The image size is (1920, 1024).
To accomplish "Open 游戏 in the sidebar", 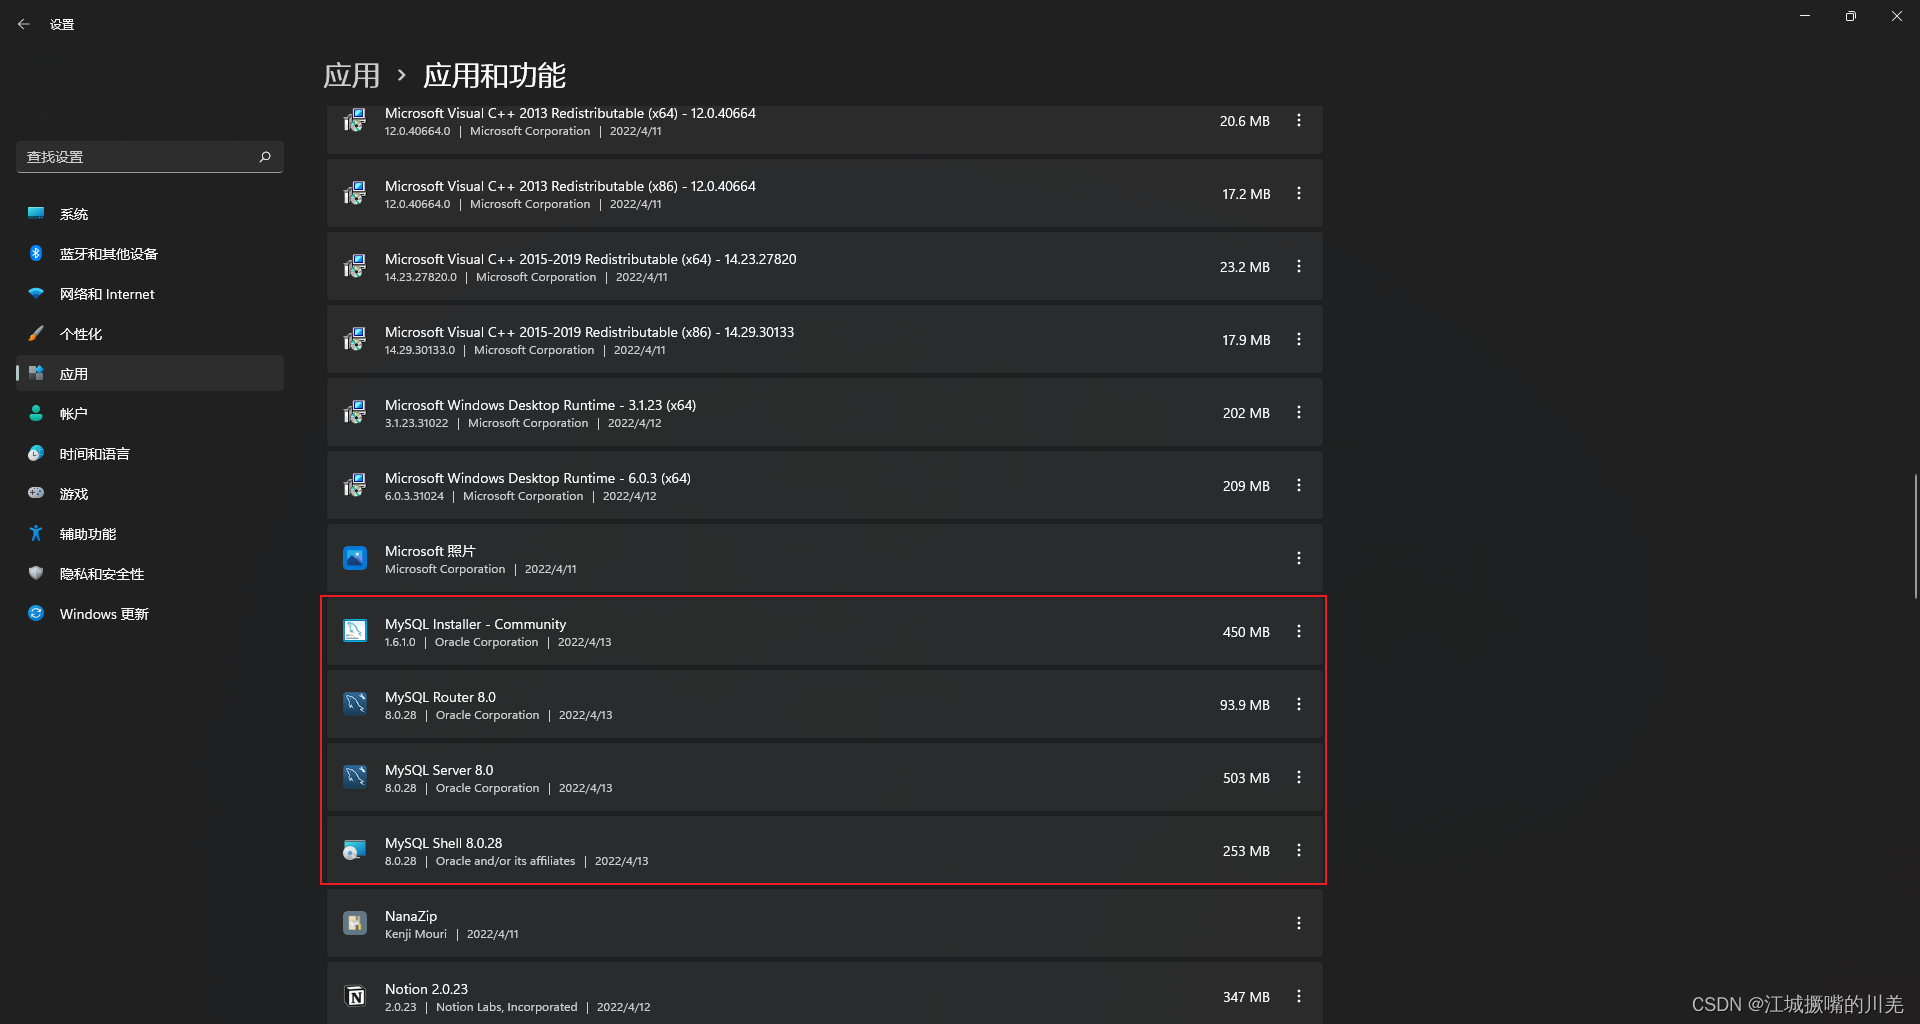I will (x=150, y=494).
